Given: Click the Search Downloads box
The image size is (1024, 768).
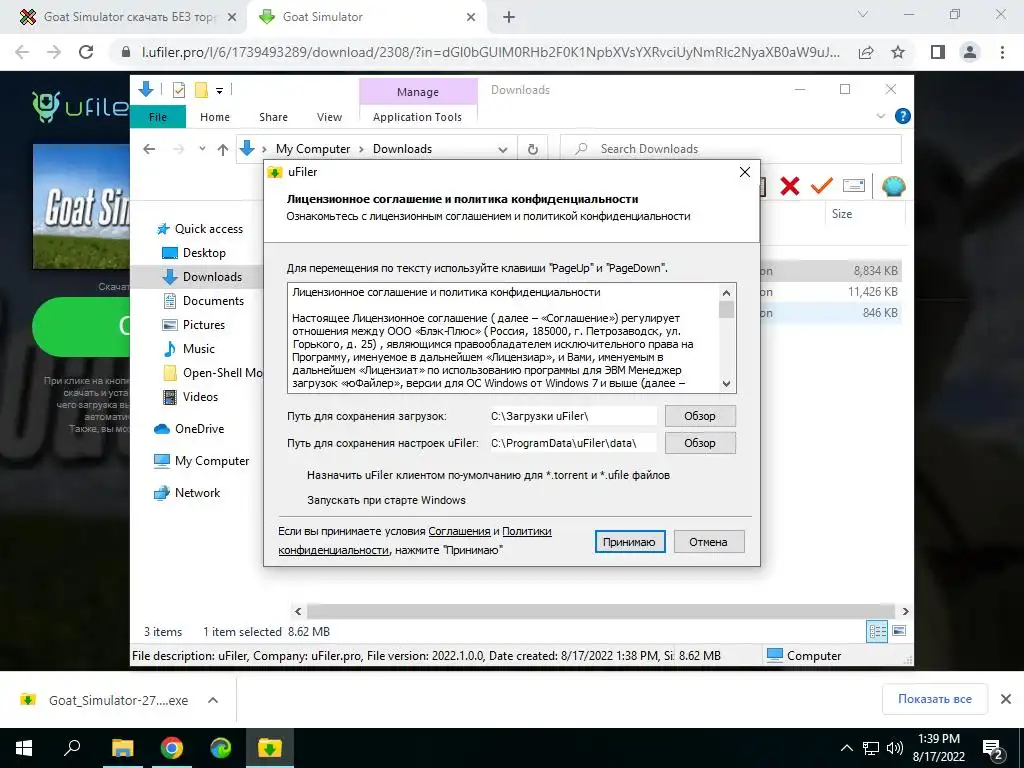Looking at the screenshot, I should pyautogui.click(x=731, y=149).
